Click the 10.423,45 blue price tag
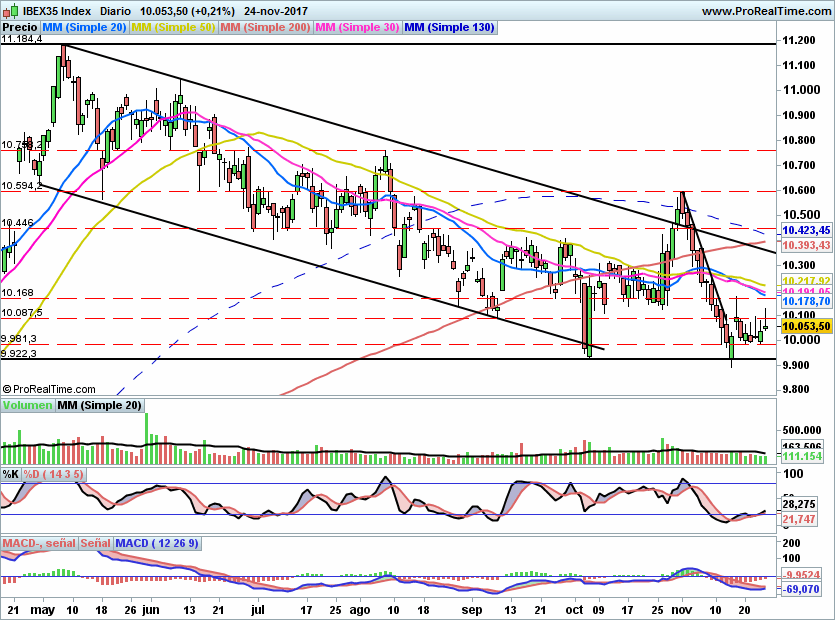Image resolution: width=835 pixels, height=620 pixels. point(806,230)
